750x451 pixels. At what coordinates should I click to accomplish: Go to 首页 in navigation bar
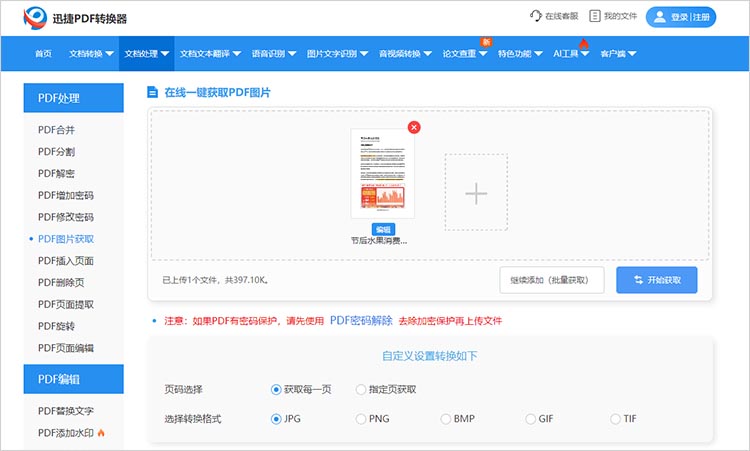click(43, 54)
